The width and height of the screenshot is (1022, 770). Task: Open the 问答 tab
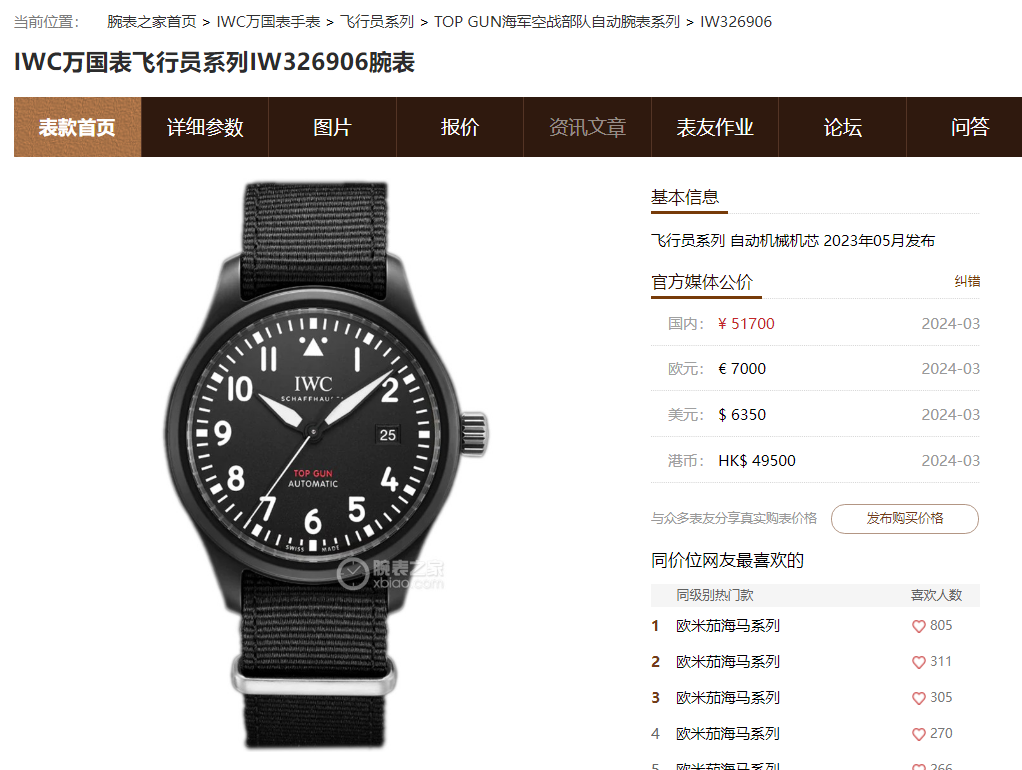tap(969, 127)
